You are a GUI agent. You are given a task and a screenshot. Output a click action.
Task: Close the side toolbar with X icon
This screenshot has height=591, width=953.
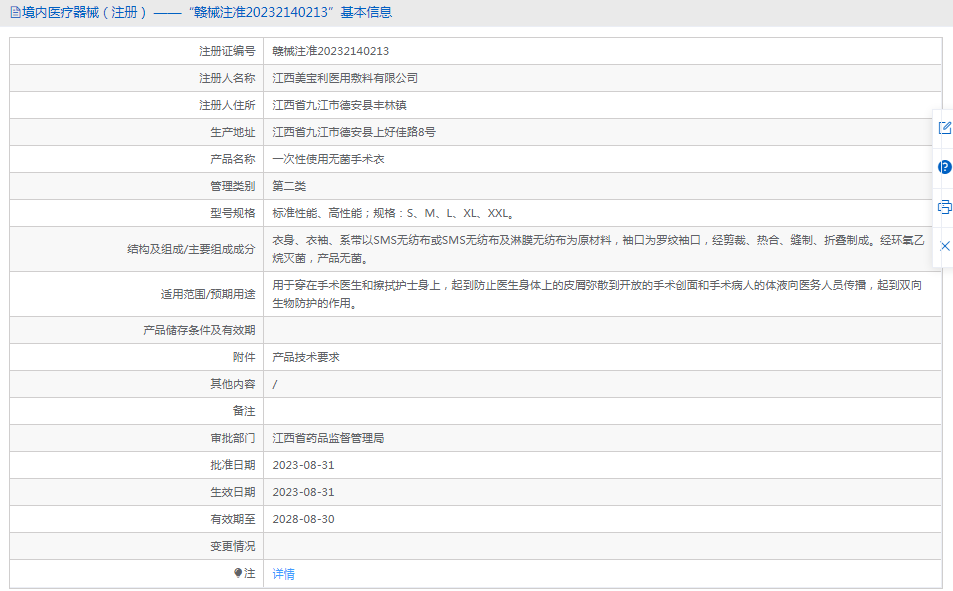(x=944, y=246)
